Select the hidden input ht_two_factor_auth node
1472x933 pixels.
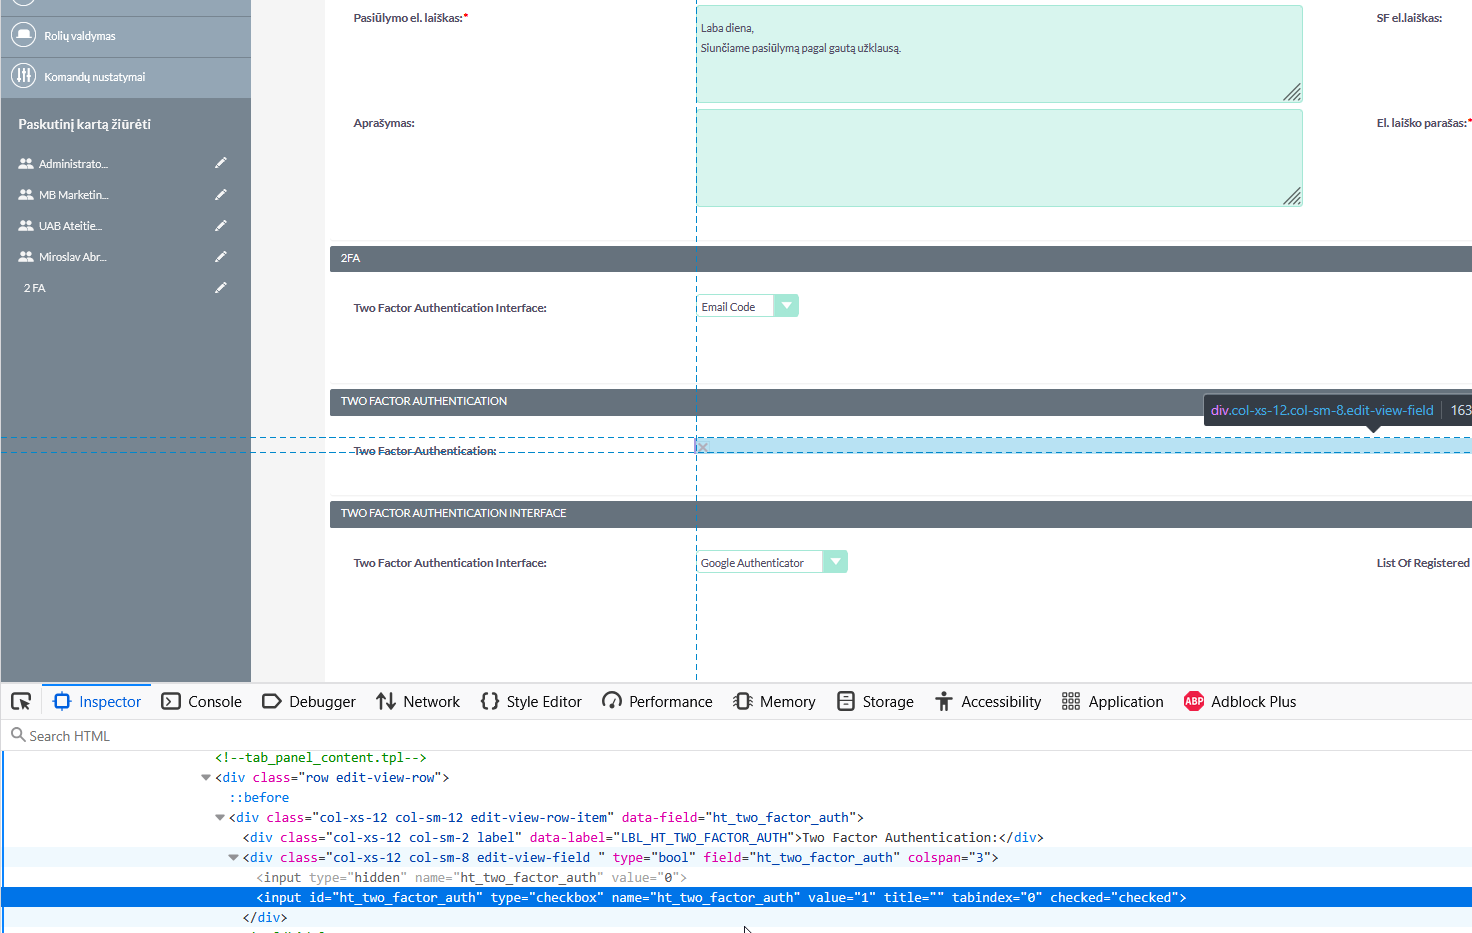click(472, 877)
